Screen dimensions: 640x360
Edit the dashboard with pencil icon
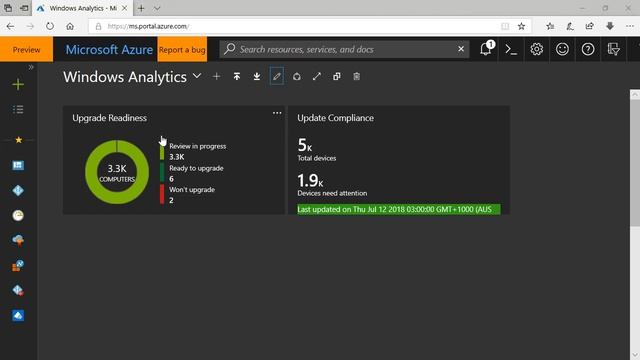(277, 76)
